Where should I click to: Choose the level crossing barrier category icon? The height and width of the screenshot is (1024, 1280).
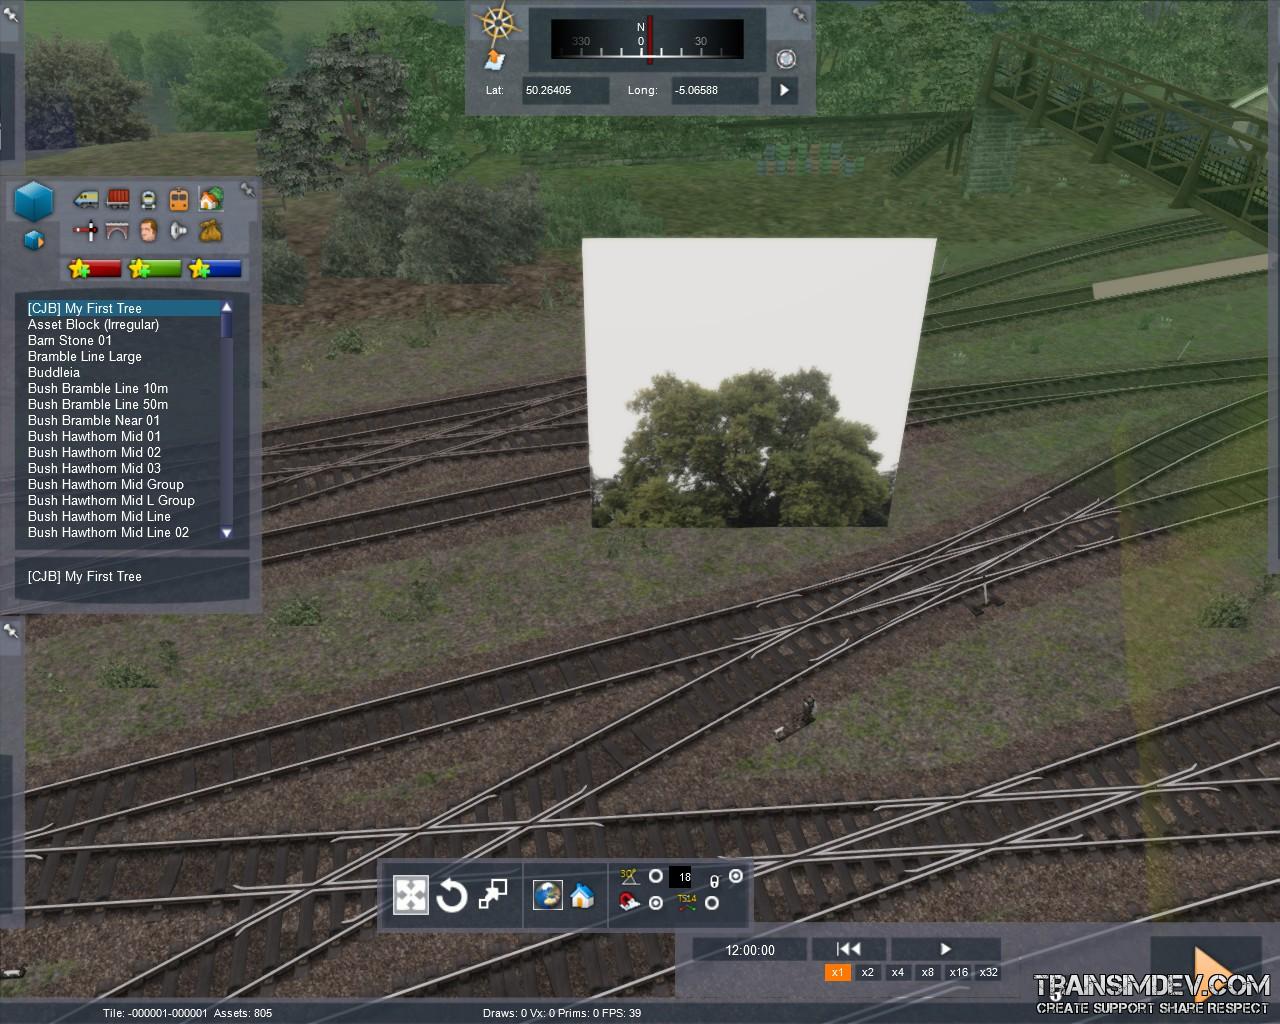[86, 231]
